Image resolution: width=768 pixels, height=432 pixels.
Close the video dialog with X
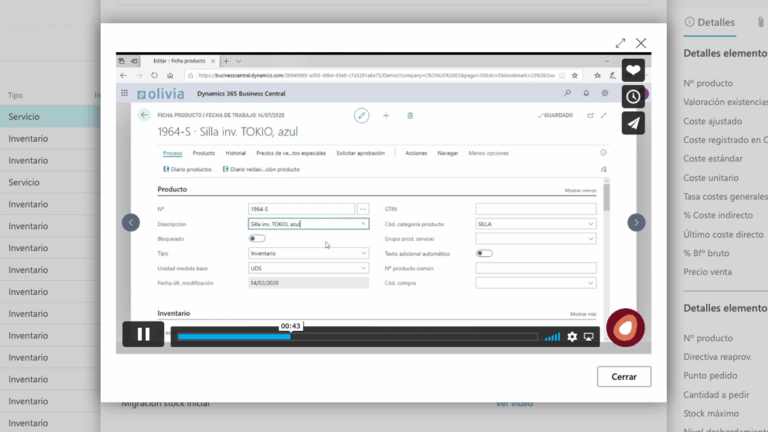pyautogui.click(x=641, y=43)
